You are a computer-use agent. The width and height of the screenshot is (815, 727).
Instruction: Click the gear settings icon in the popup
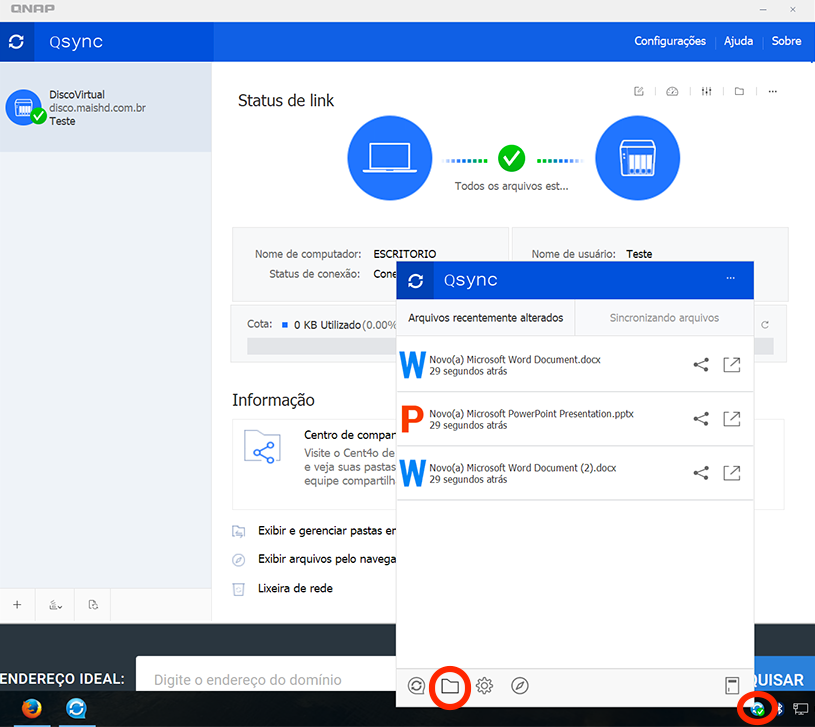click(x=484, y=686)
